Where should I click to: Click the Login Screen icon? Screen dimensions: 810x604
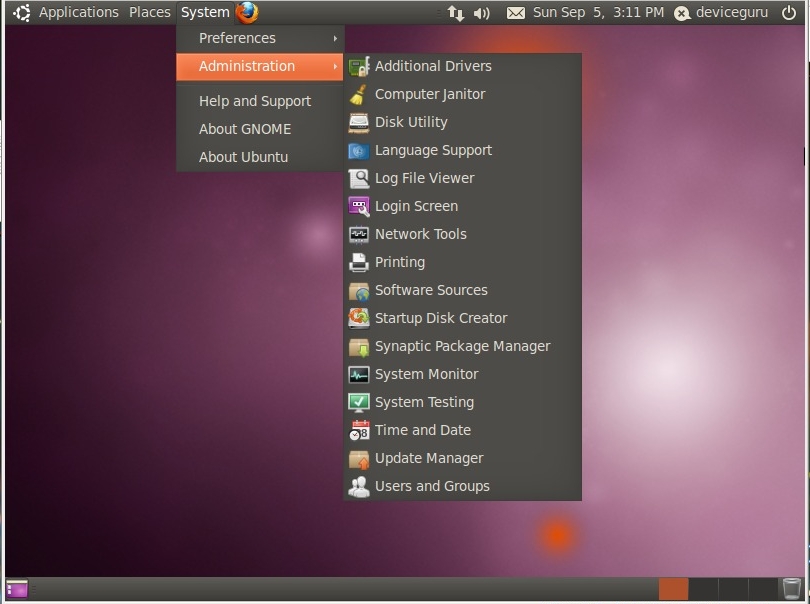point(359,206)
